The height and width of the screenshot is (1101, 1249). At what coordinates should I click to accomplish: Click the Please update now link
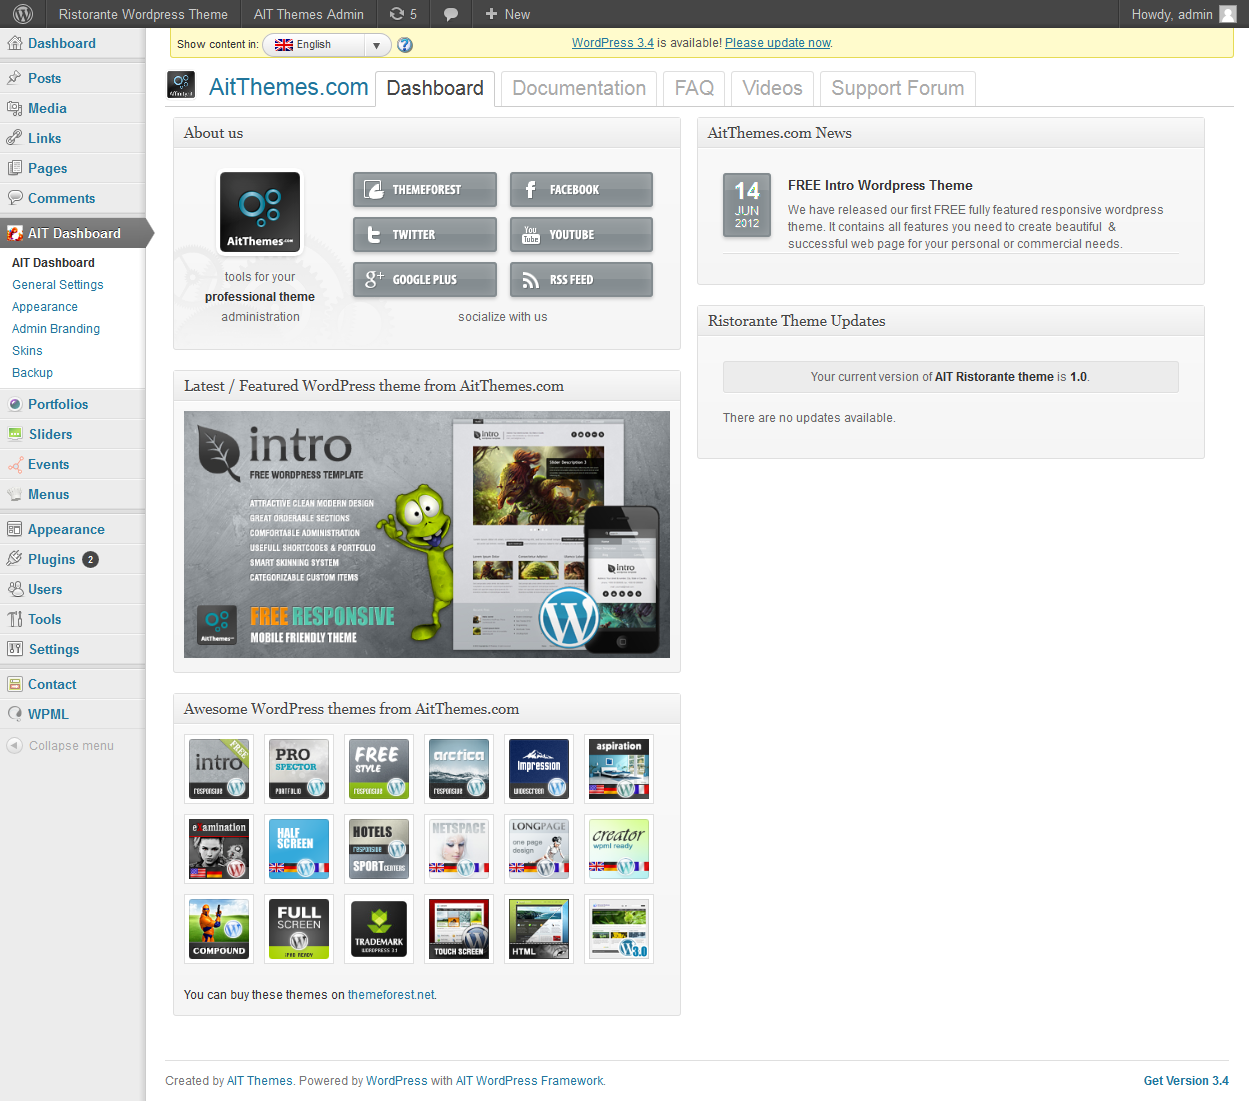pos(778,43)
